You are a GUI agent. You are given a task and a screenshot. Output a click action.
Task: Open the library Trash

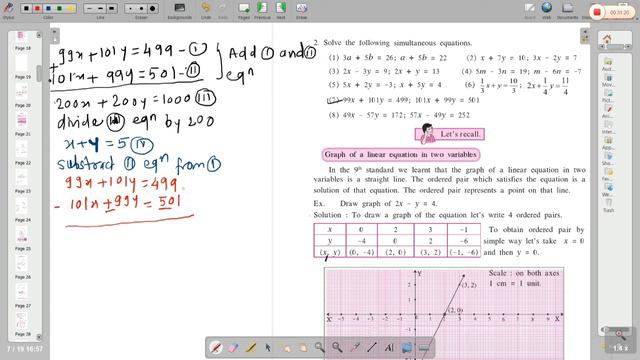coord(608,205)
